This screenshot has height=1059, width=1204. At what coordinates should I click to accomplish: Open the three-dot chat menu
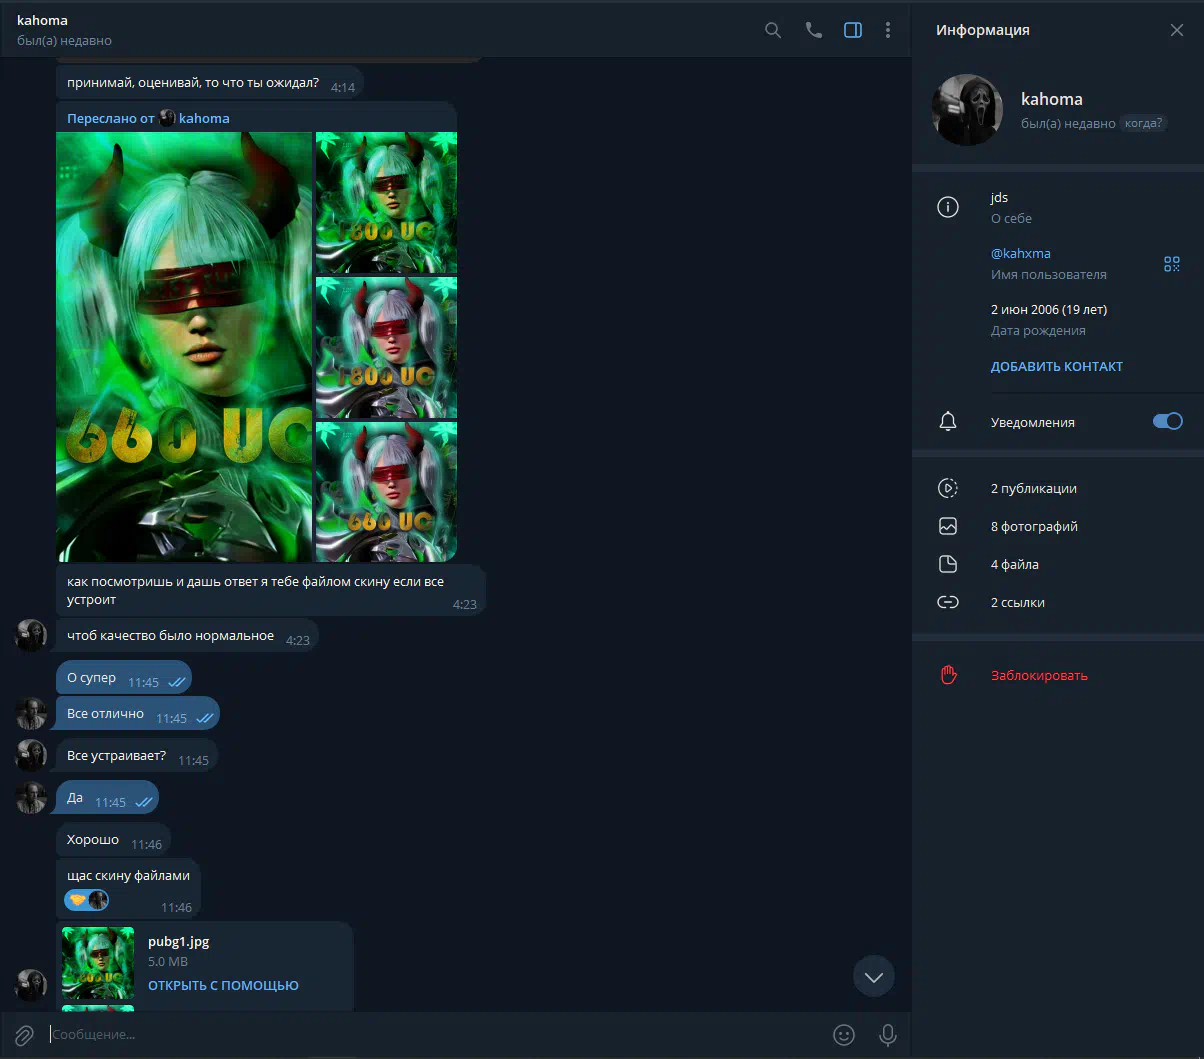[888, 30]
